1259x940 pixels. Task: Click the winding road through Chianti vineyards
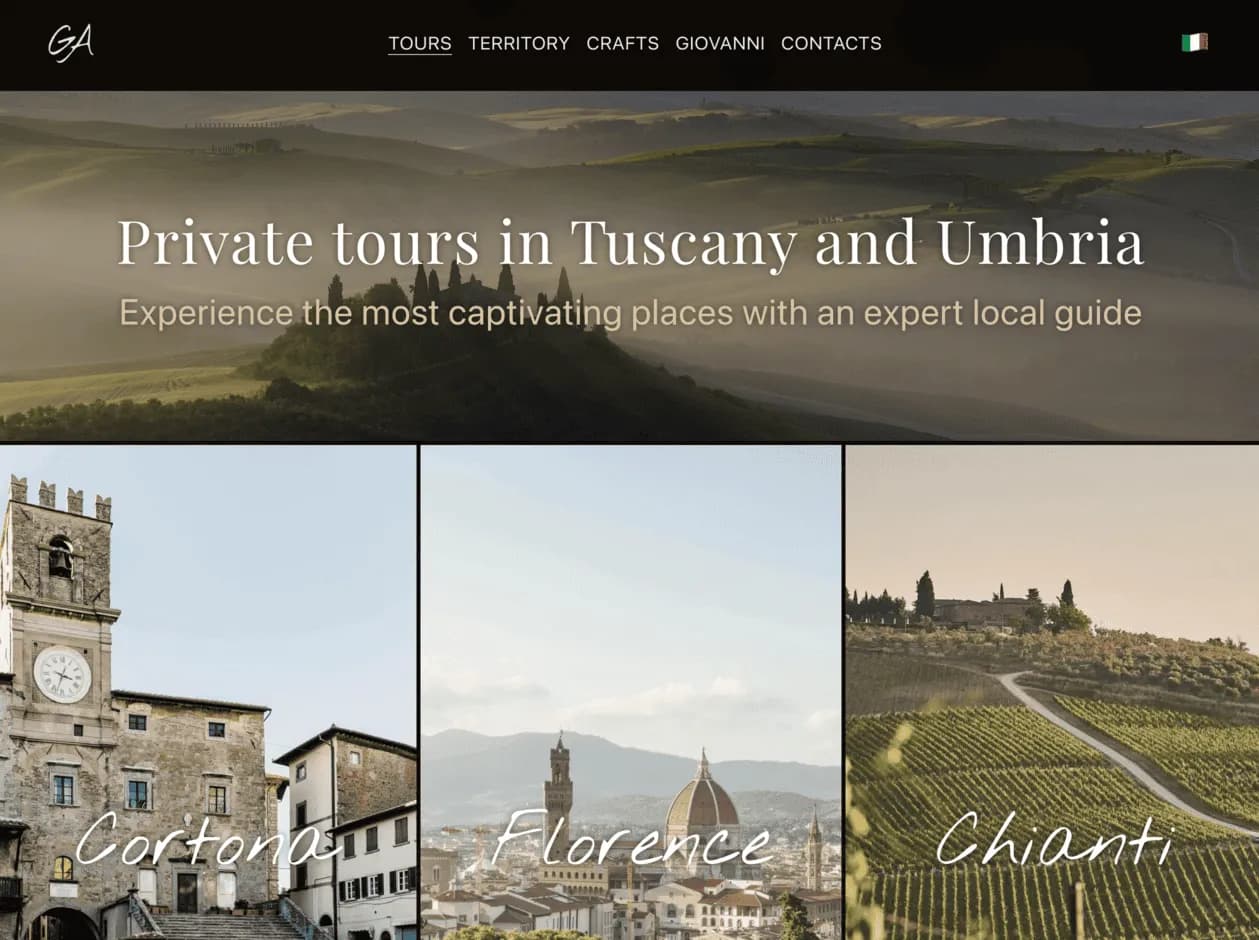[1110, 750]
